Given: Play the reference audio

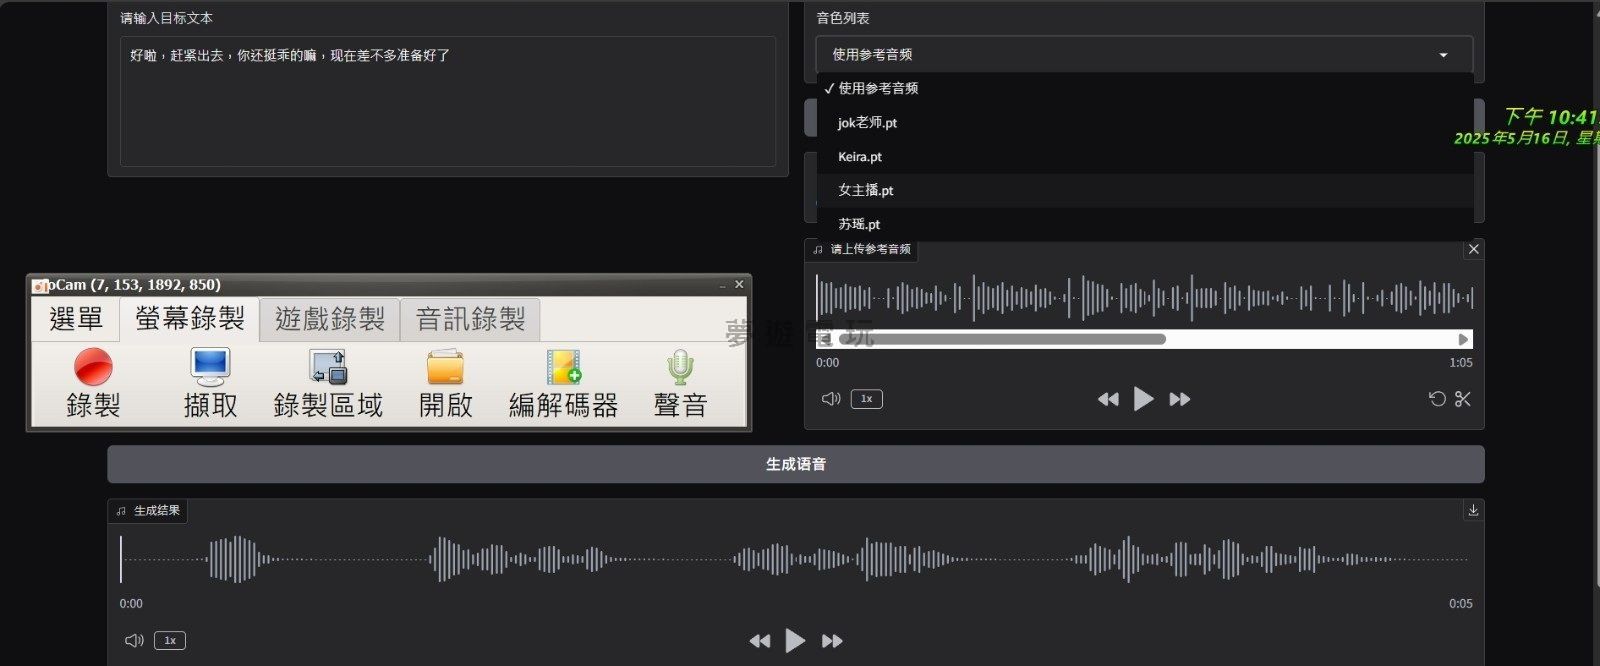Looking at the screenshot, I should (x=1143, y=399).
